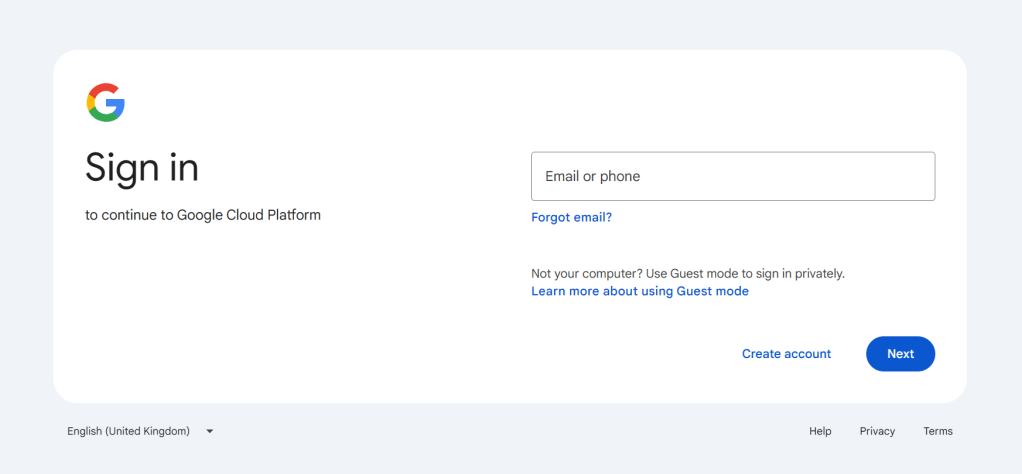Click the Create account button

(786, 354)
